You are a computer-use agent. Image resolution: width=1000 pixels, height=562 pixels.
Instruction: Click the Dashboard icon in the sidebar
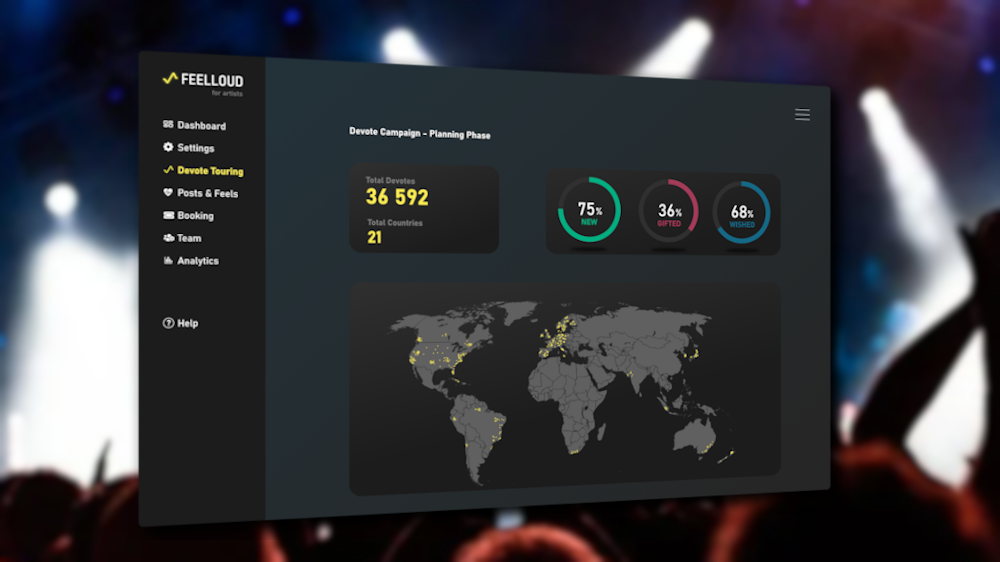point(168,125)
